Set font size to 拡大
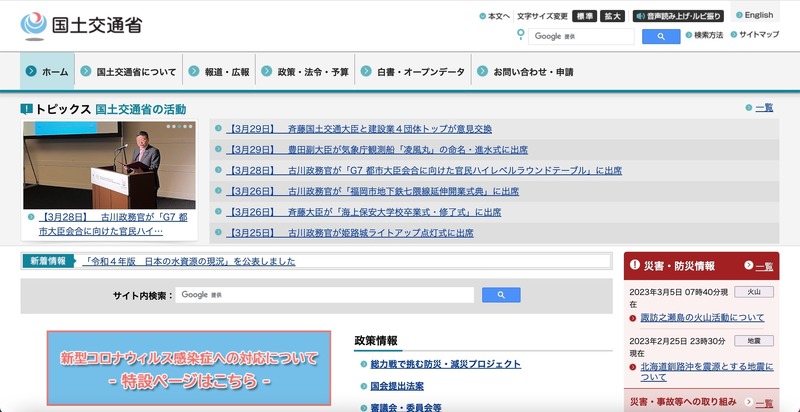 coord(613,16)
